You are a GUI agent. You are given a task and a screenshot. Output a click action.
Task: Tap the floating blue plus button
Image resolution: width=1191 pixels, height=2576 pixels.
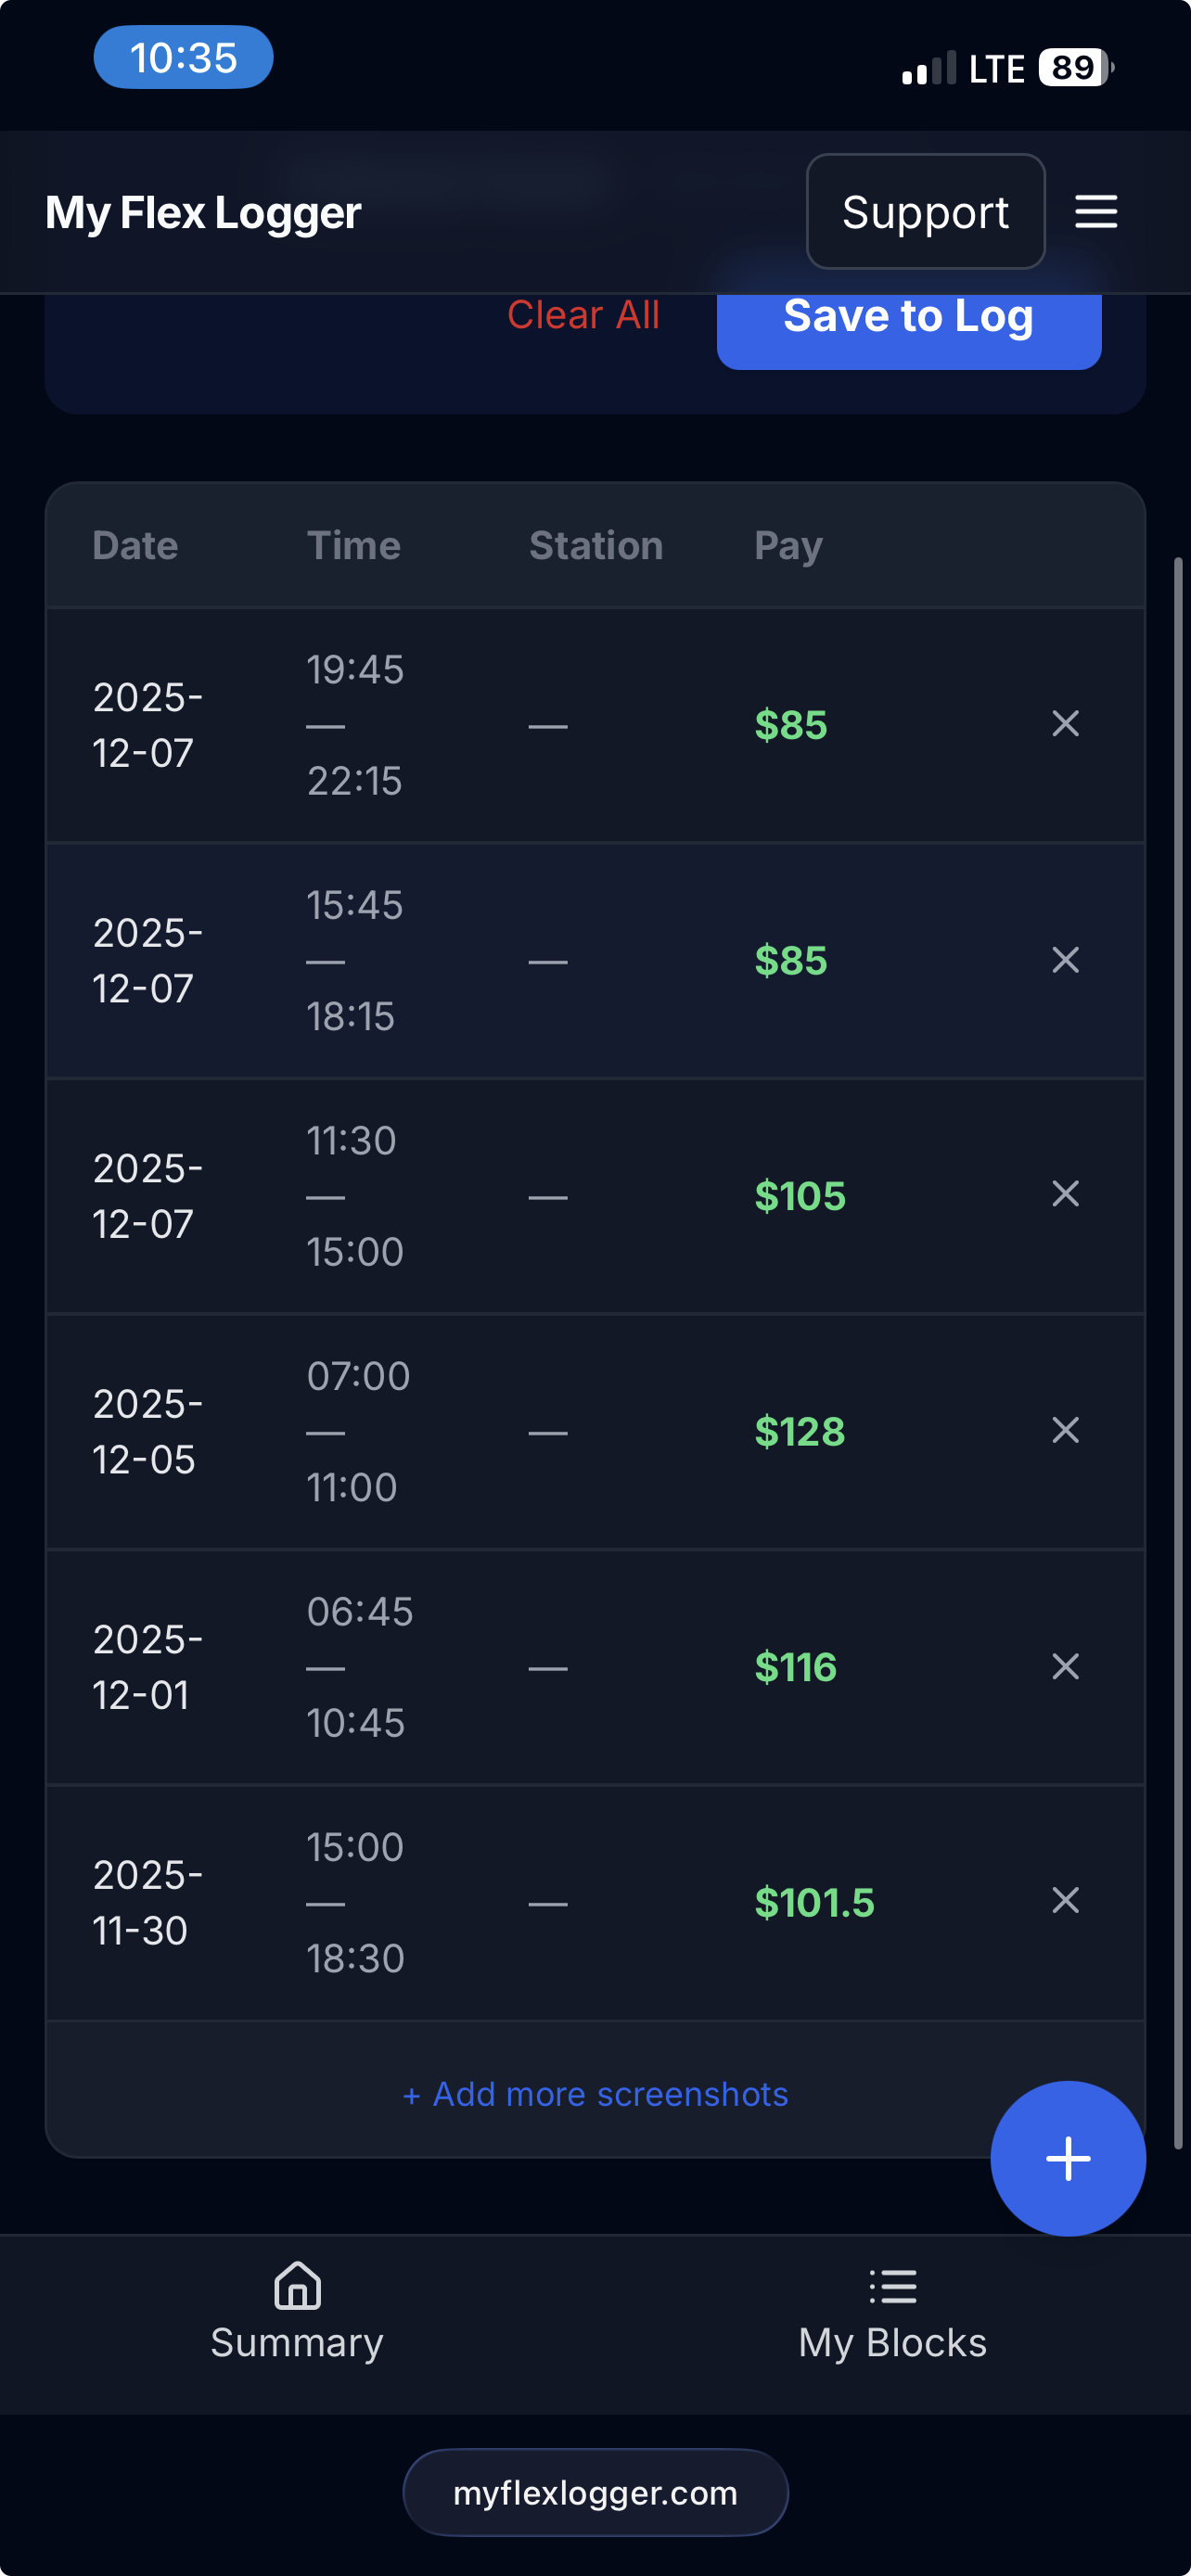(1067, 2158)
